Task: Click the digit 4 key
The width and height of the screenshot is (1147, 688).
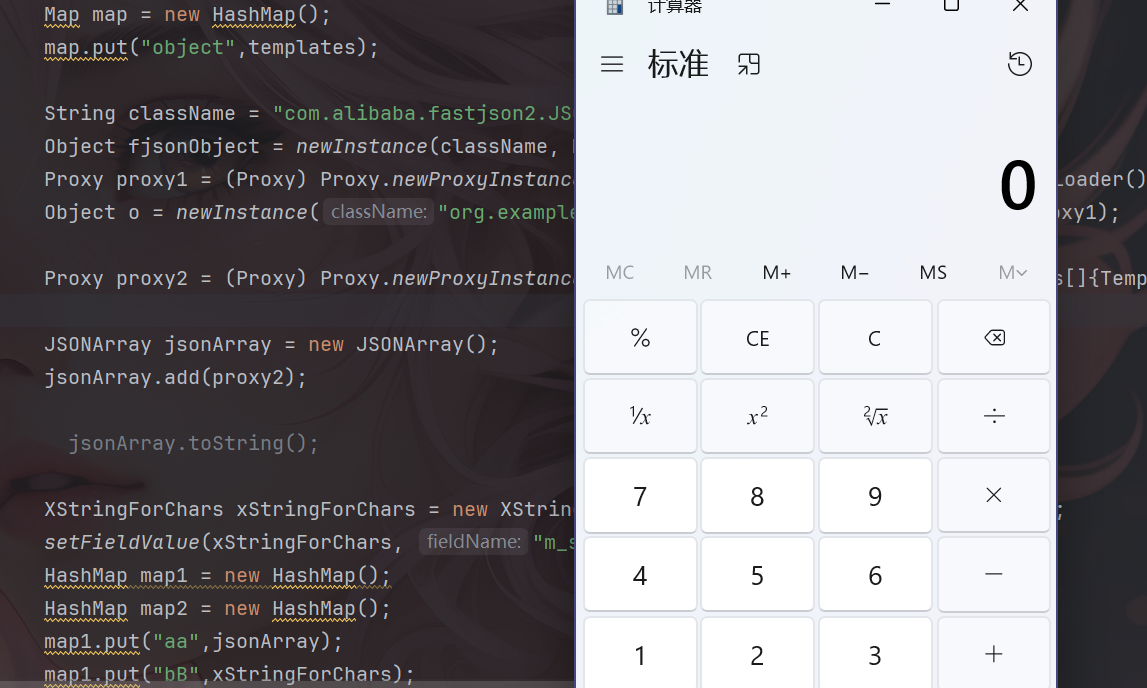Action: click(640, 574)
